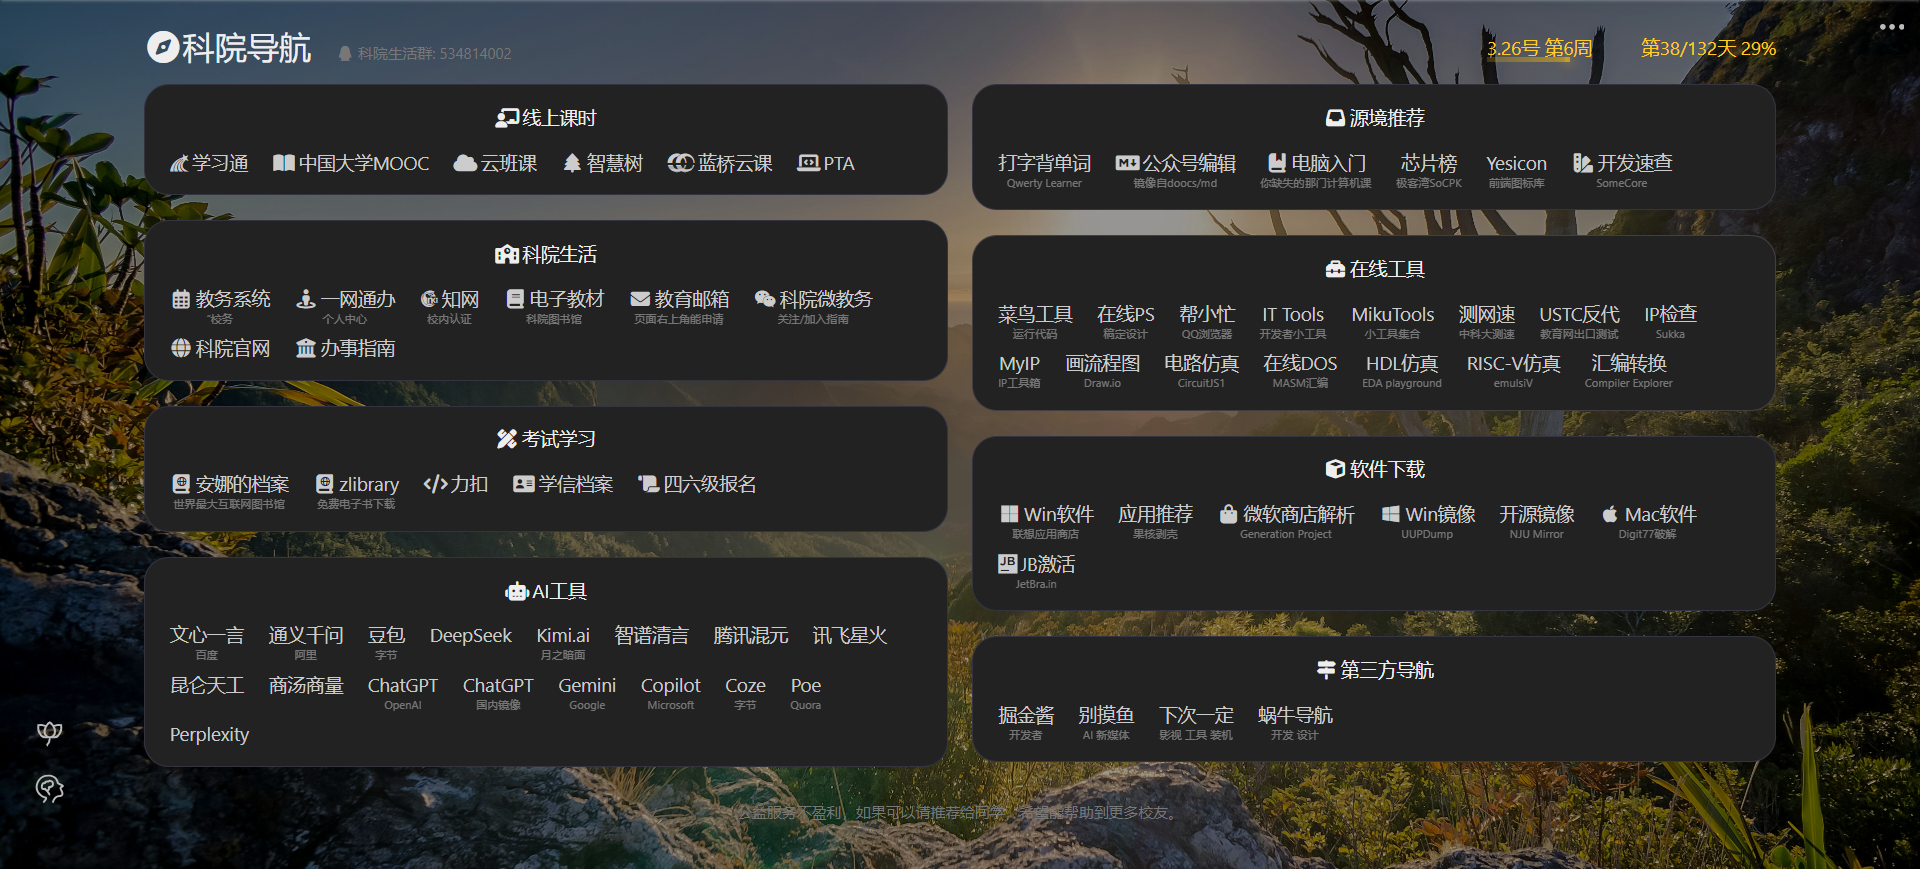Open 蜗牛导航 link
The width and height of the screenshot is (1920, 869).
pyautogui.click(x=1295, y=722)
